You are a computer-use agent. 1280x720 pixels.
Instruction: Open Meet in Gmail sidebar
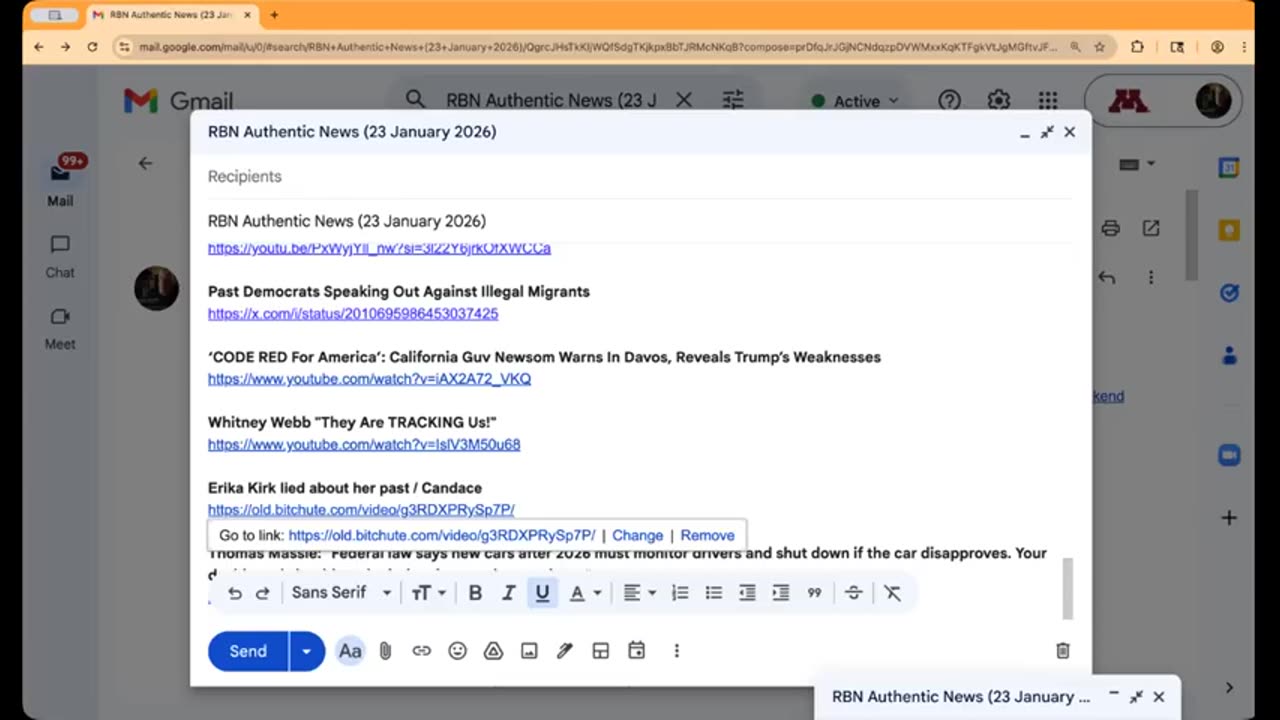pos(60,328)
